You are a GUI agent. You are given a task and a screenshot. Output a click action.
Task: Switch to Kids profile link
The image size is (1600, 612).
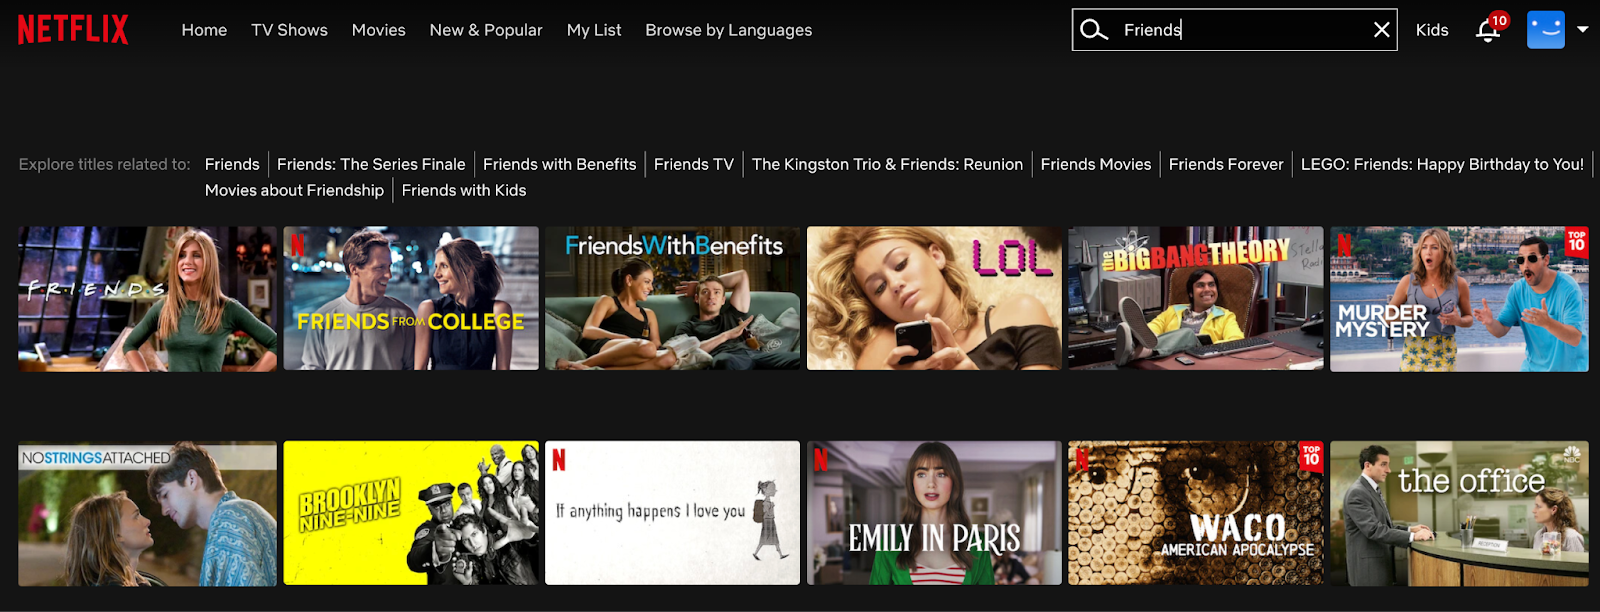tap(1432, 30)
